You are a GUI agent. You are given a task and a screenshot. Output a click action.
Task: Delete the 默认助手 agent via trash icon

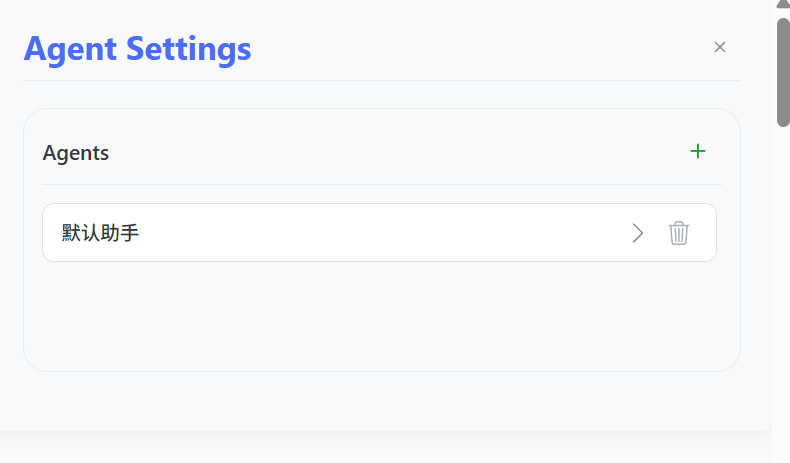679,233
